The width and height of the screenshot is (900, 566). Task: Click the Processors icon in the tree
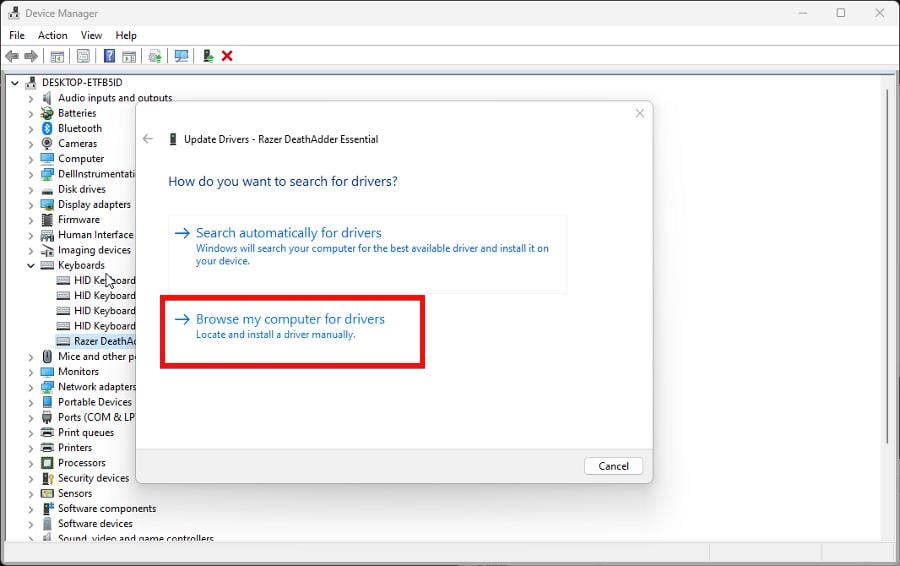[x=47, y=463]
